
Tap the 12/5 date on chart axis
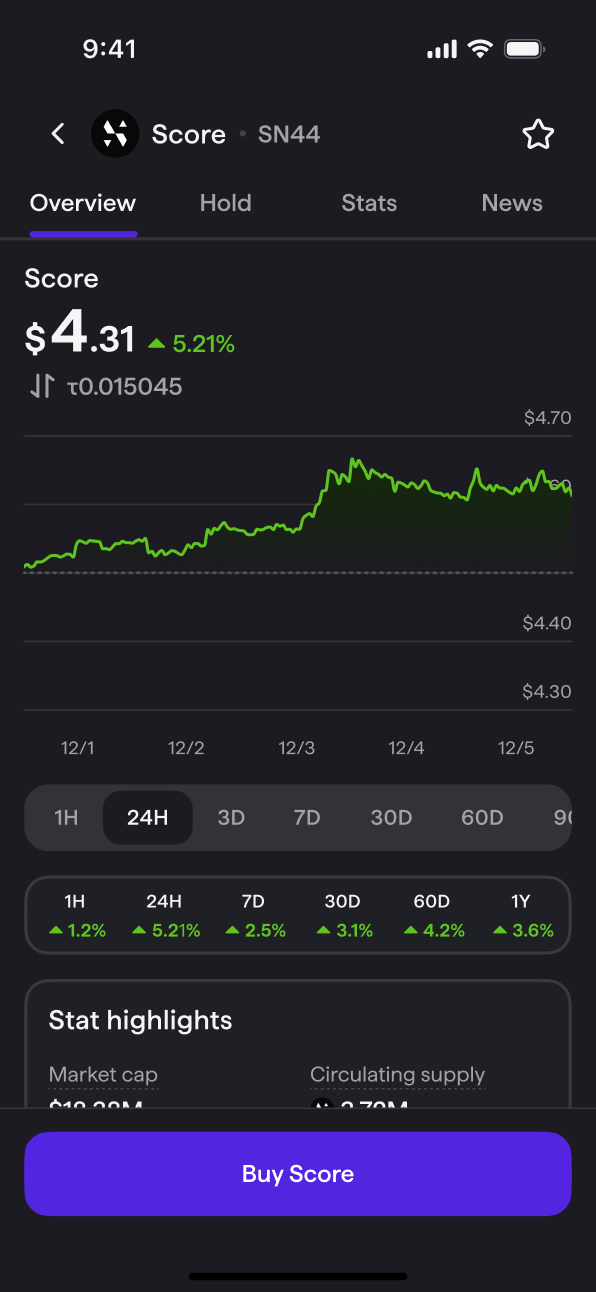516,748
